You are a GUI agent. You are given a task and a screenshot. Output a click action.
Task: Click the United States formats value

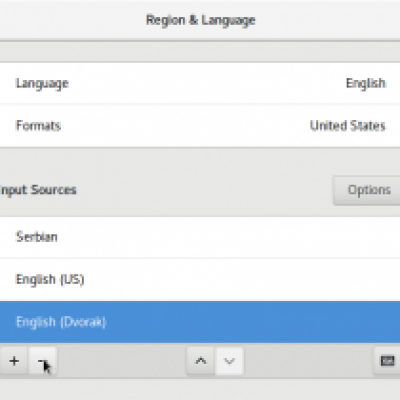pos(348,126)
